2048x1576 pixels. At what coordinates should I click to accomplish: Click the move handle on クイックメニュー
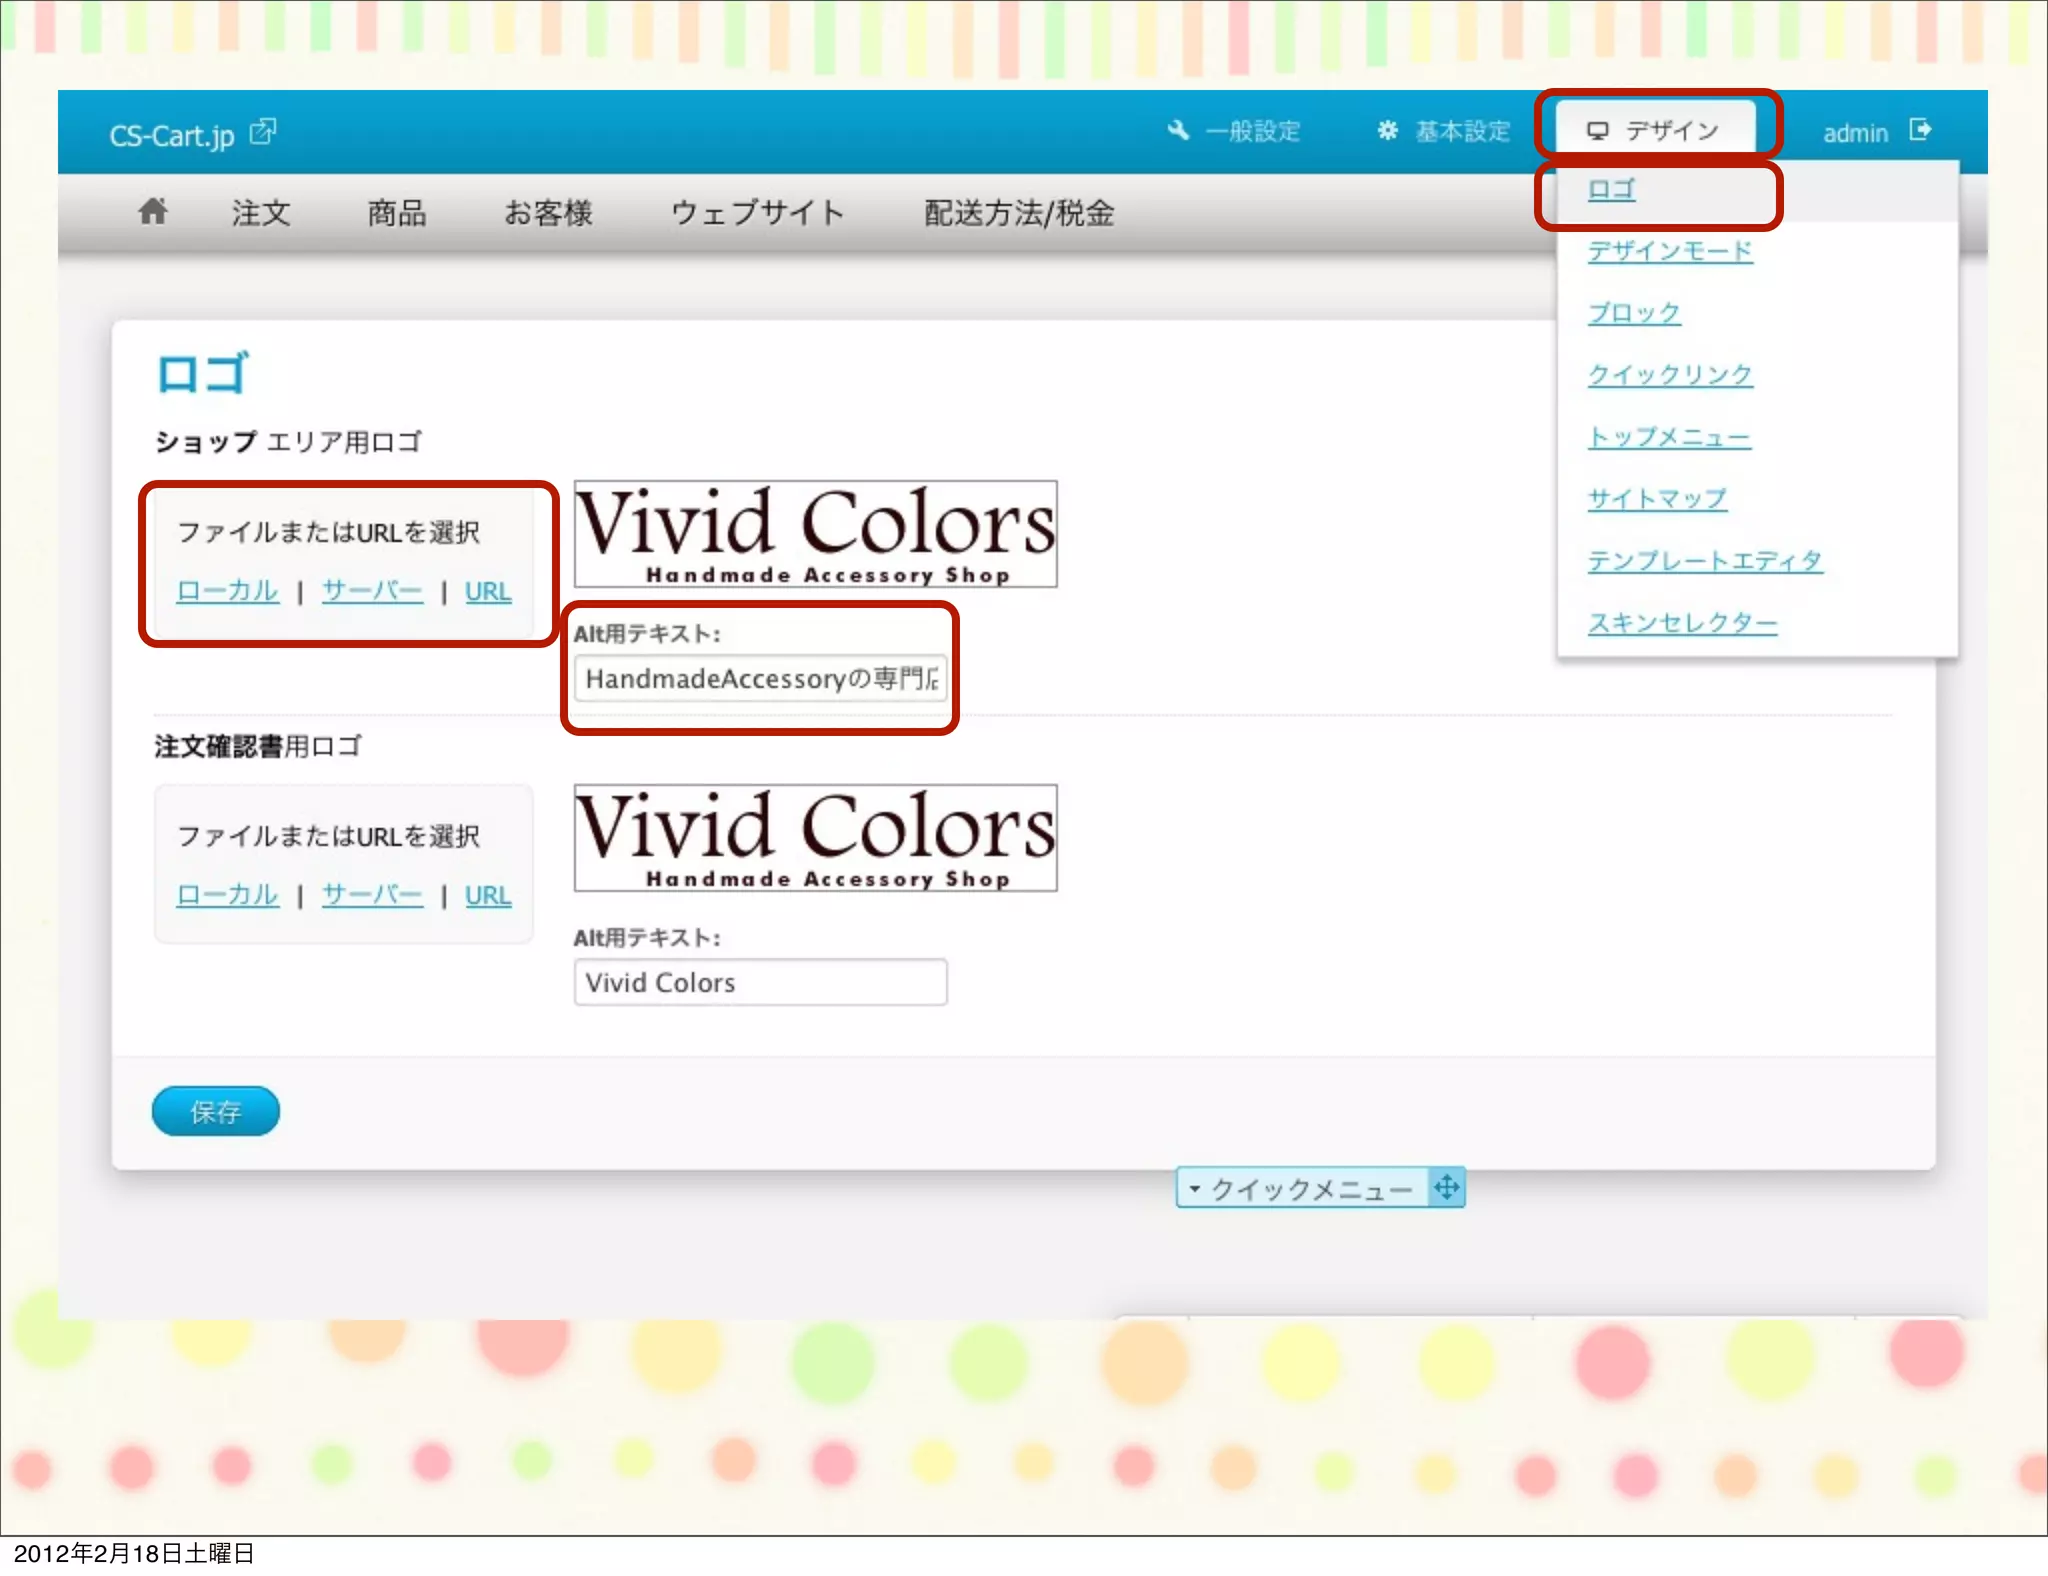pos(1446,1187)
